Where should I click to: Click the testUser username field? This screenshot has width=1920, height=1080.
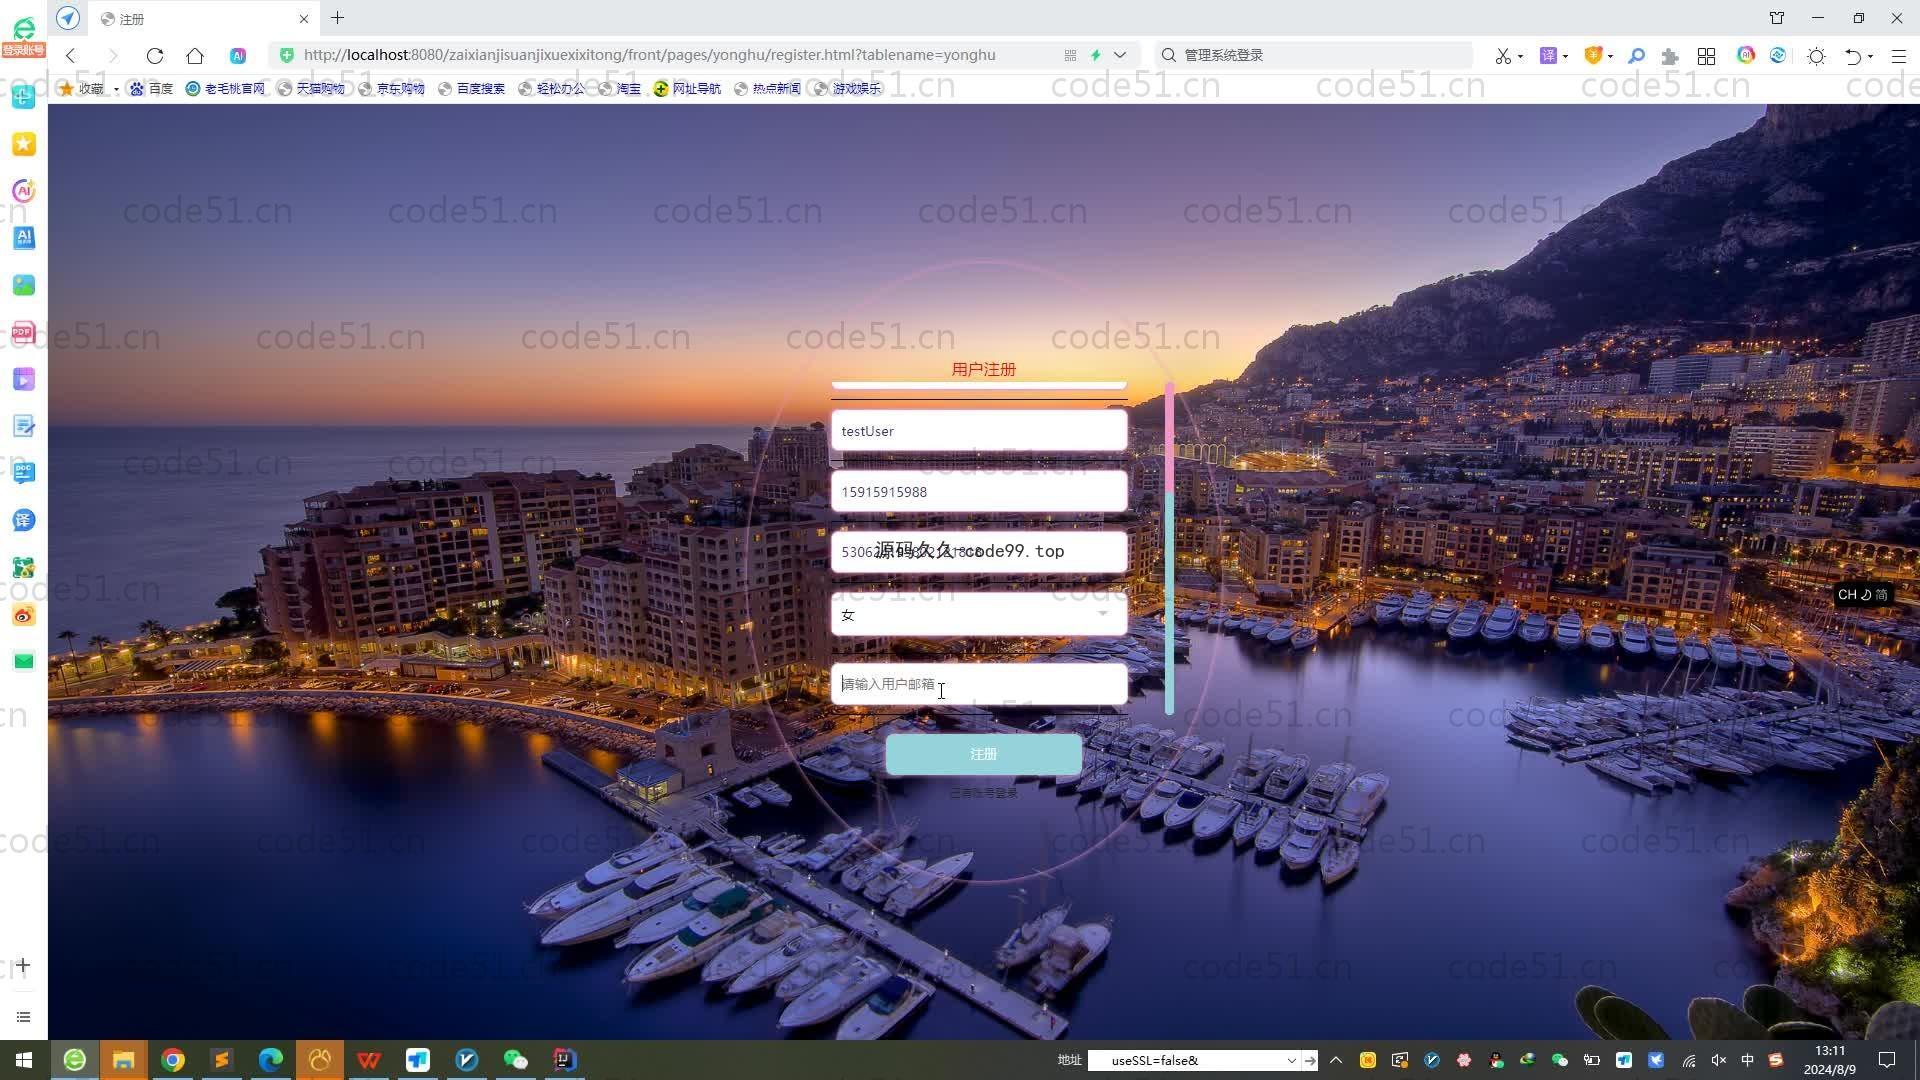pyautogui.click(x=979, y=431)
